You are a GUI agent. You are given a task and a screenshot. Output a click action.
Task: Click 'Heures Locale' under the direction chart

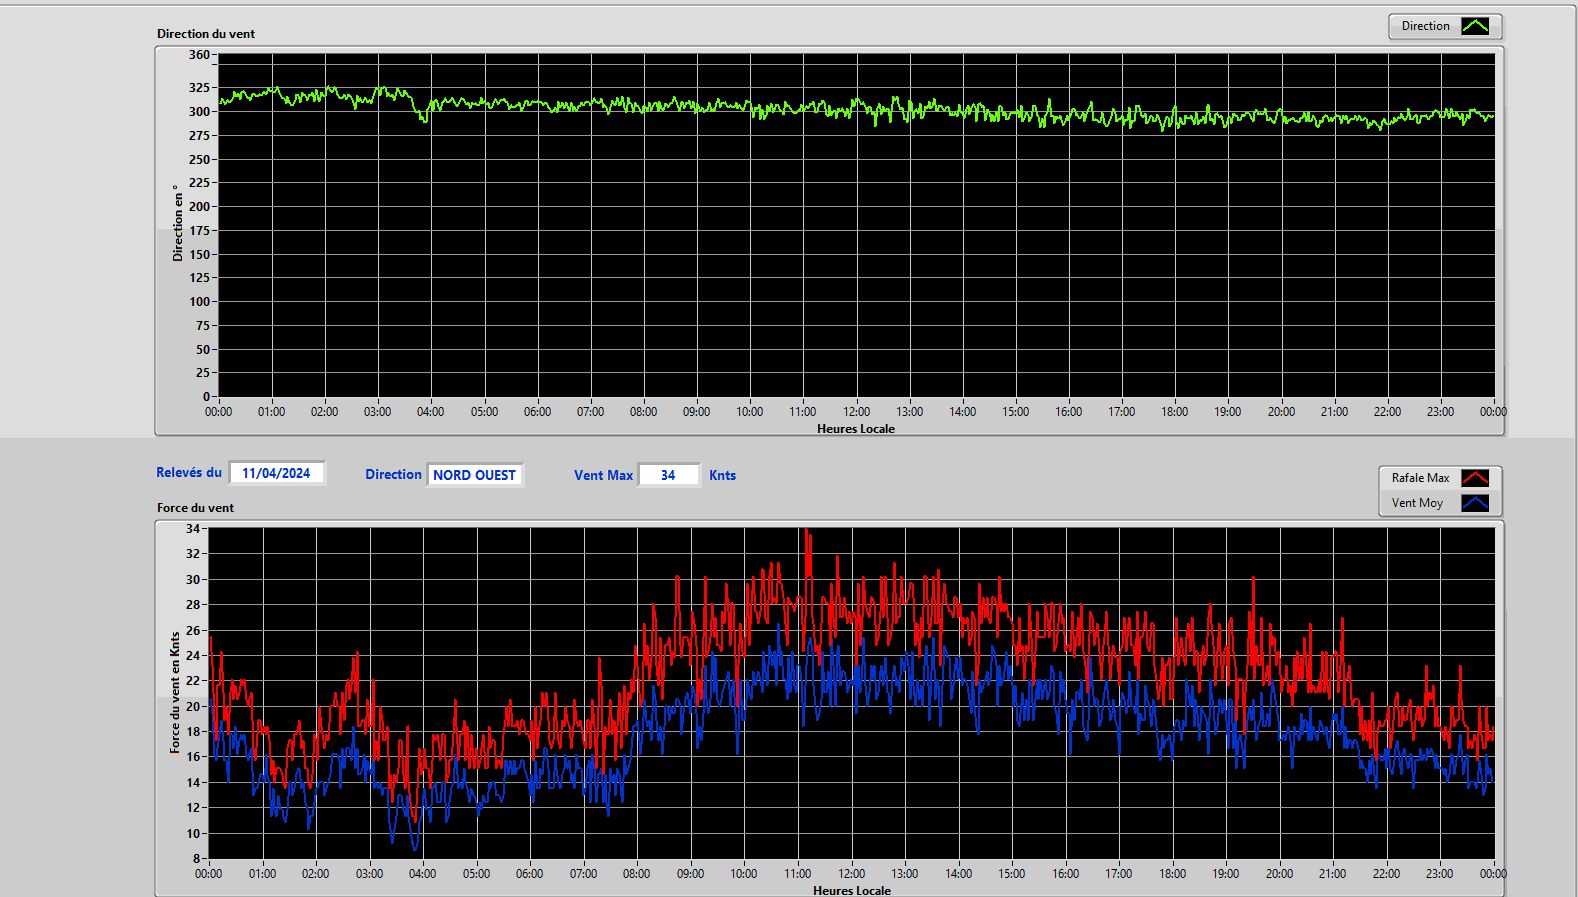click(856, 429)
